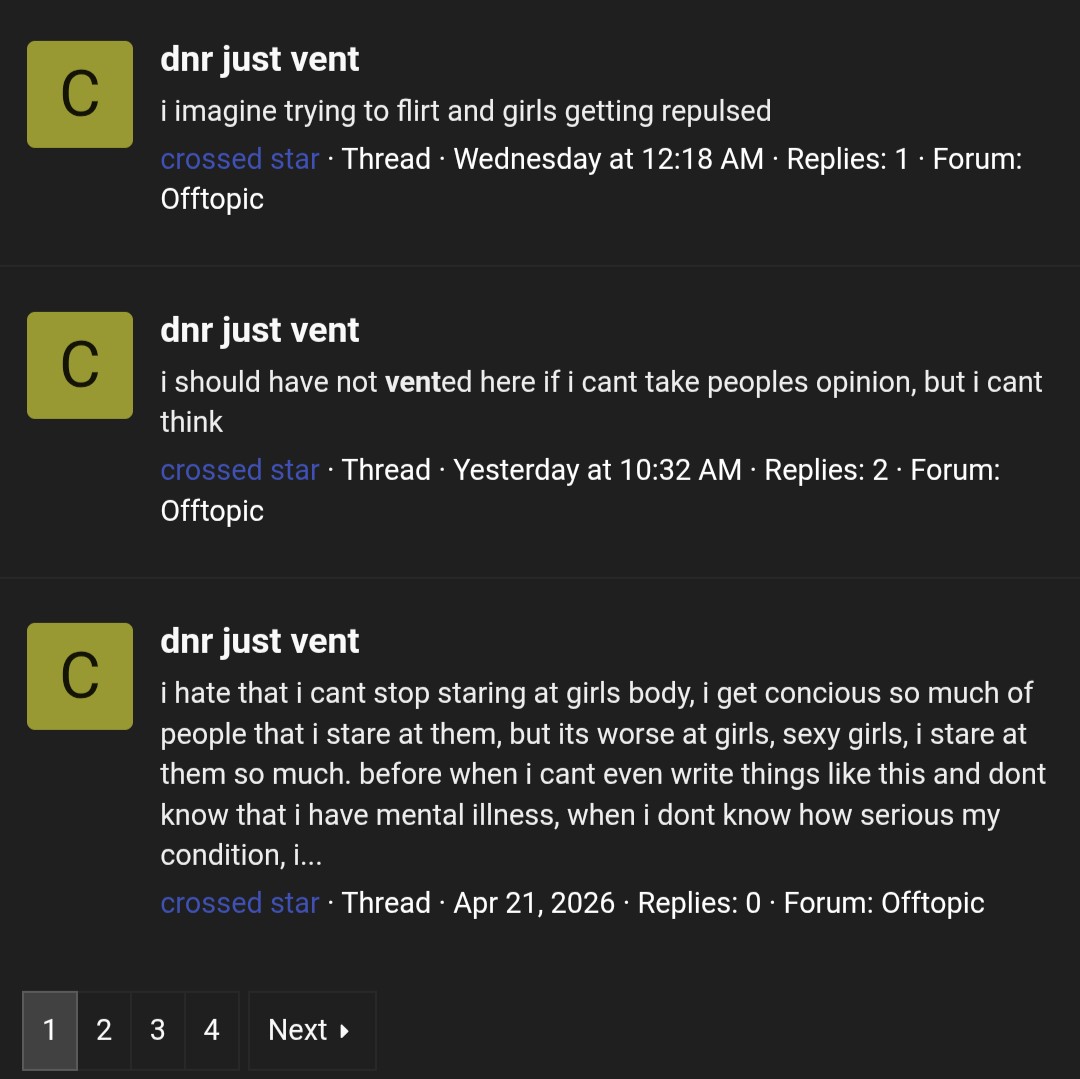Screen dimensions: 1080x1079
Task: Open thread title about girls getting repulsed
Action: tap(260, 59)
